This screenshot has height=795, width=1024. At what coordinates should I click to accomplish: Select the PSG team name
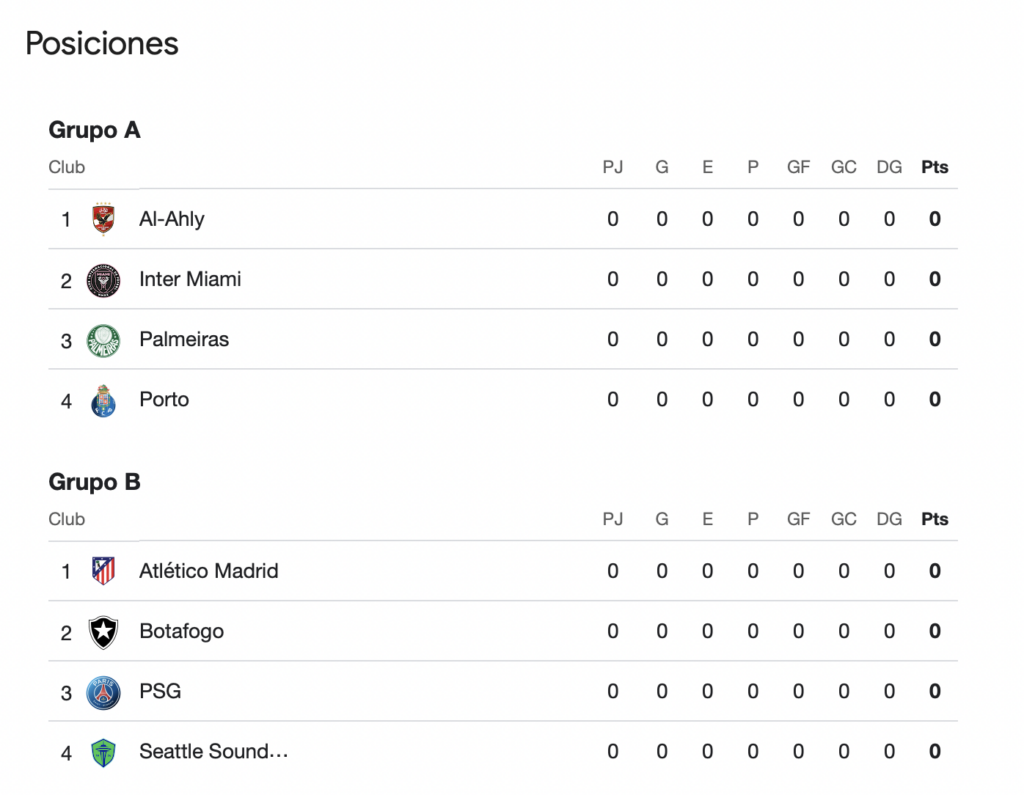160,691
